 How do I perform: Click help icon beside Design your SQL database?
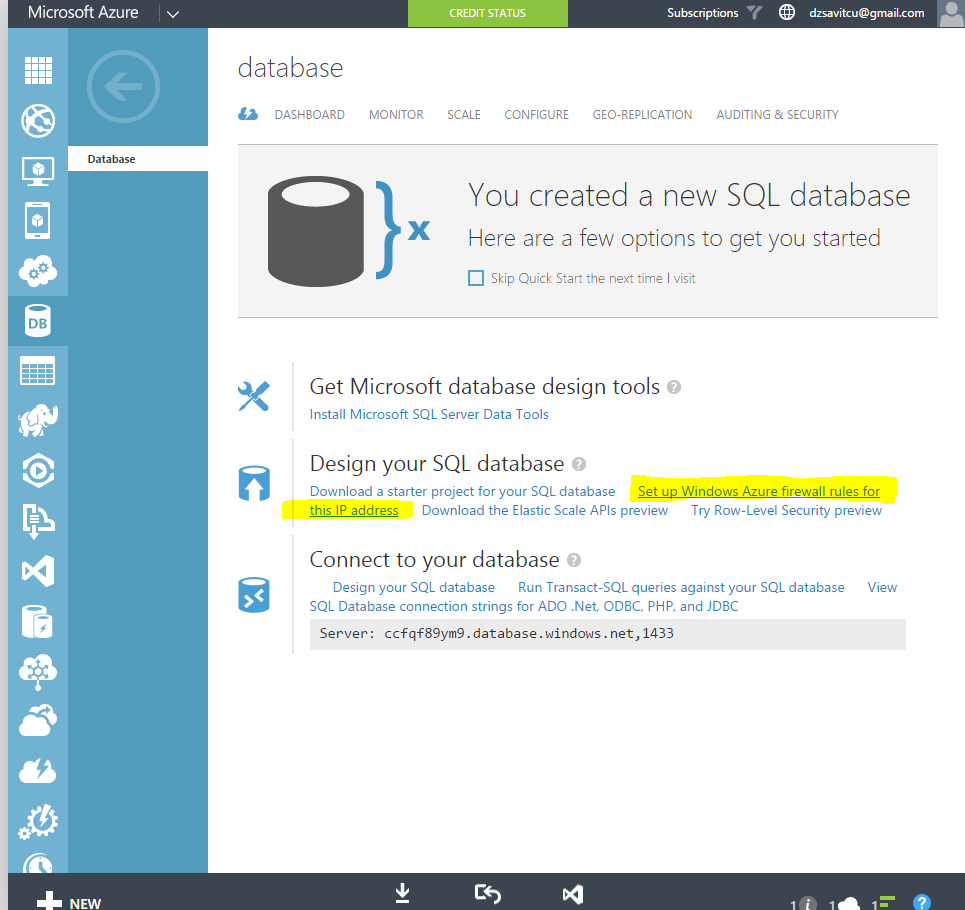pyautogui.click(x=579, y=464)
